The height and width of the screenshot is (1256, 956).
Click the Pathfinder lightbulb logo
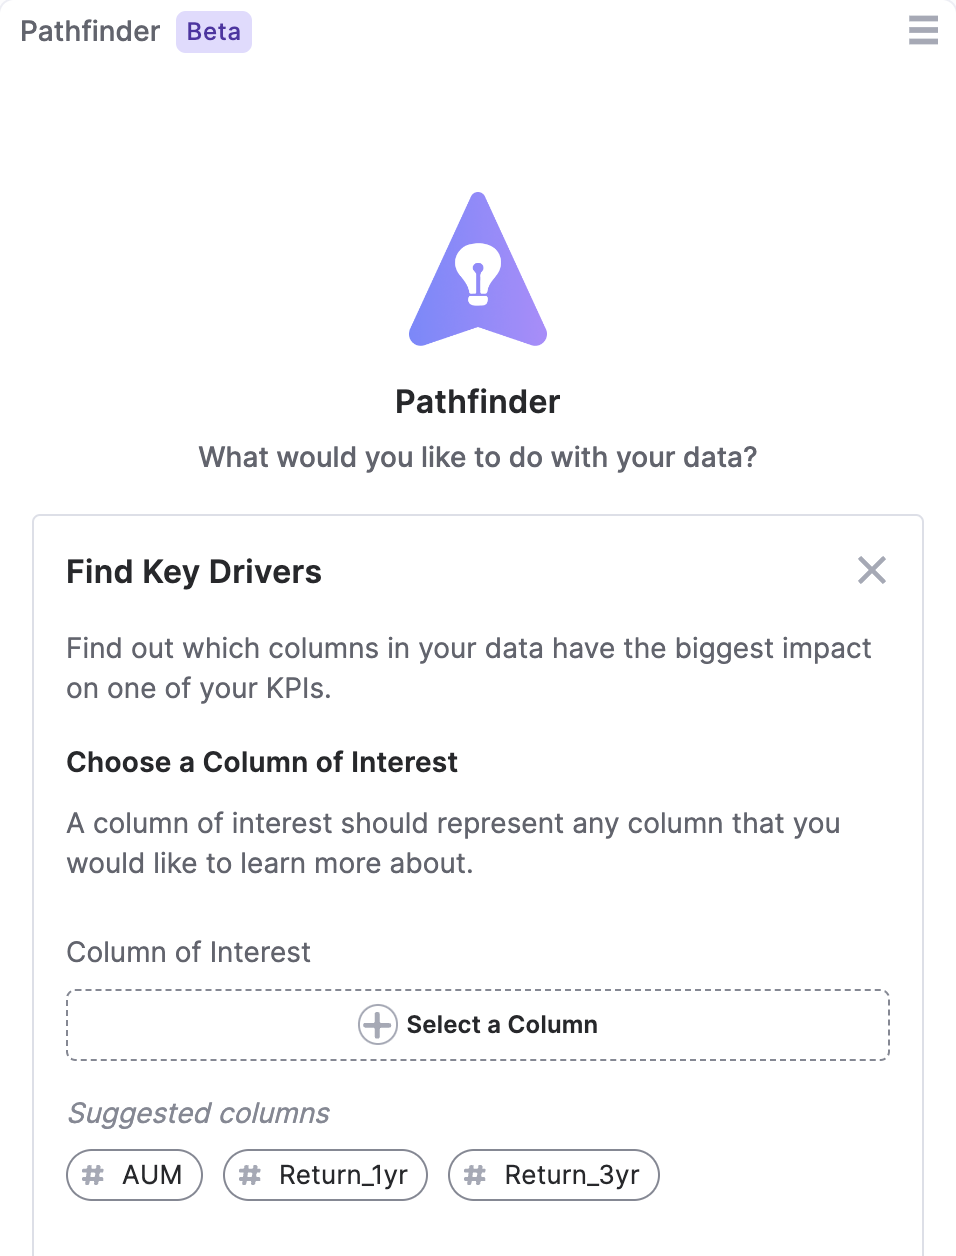[x=478, y=269]
